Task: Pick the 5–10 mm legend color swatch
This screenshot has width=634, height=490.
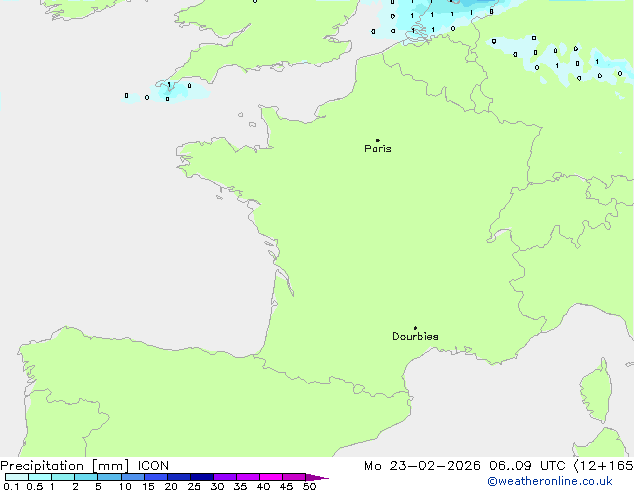Action: tap(109, 477)
